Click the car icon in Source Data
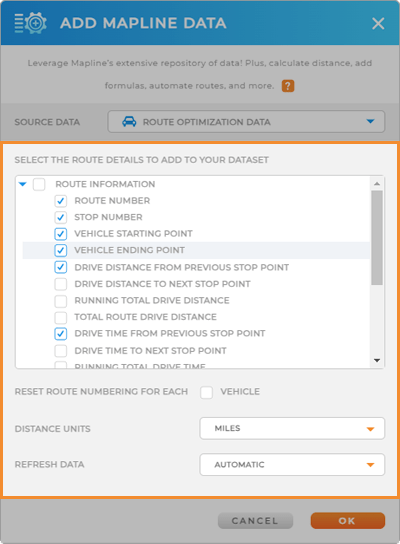This screenshot has height=544, width=400. [x=129, y=122]
